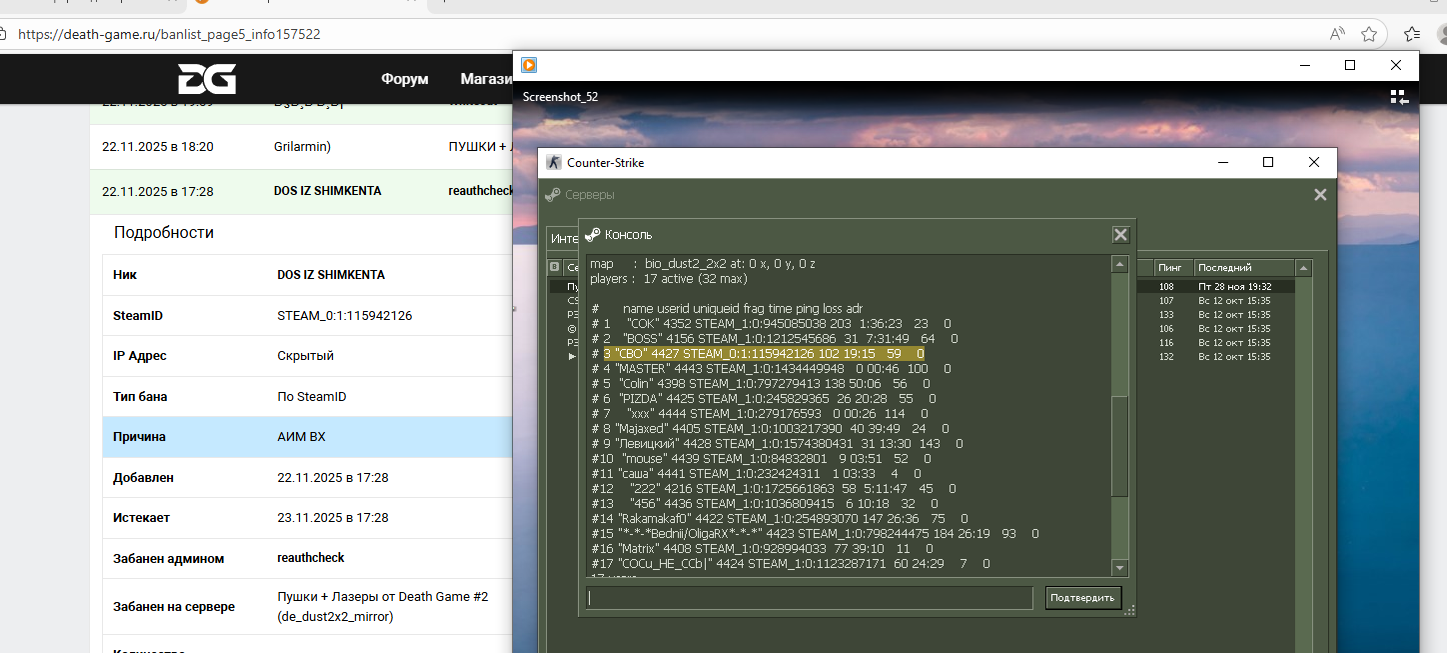Click the mini-view icon beside Screenshot_52
Viewport: 1447px width, 653px height.
pyautogui.click(x=1398, y=97)
